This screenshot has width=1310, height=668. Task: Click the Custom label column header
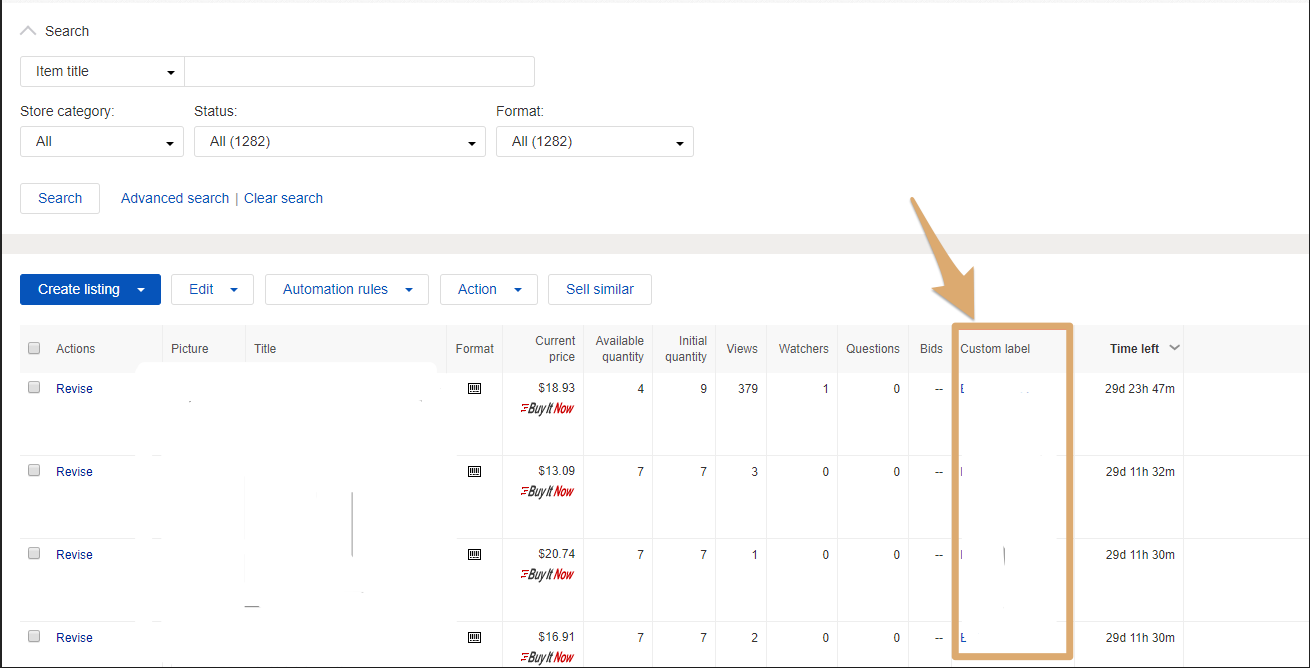(995, 349)
